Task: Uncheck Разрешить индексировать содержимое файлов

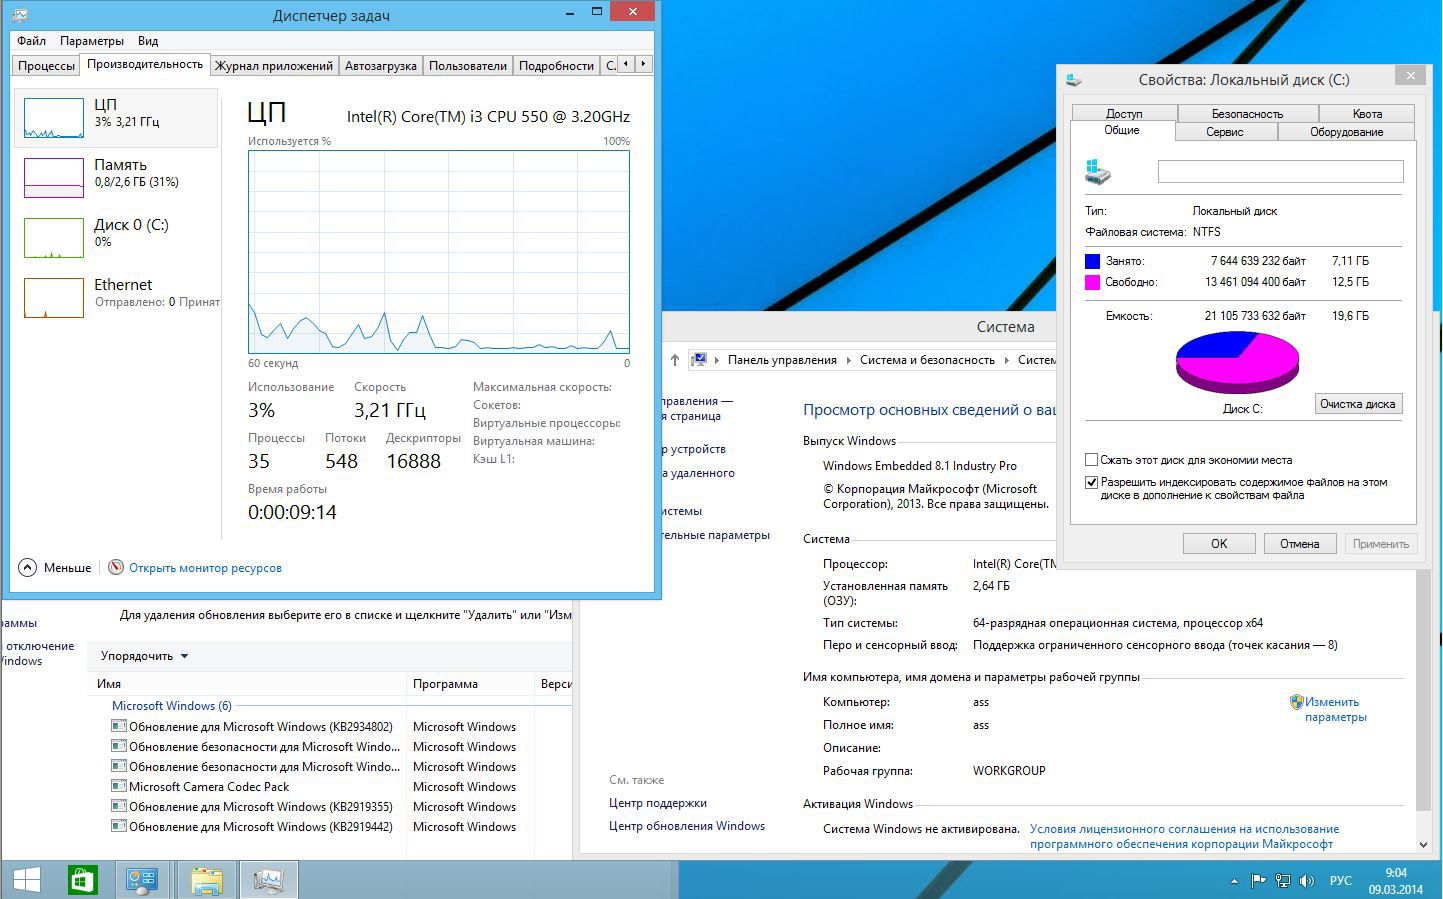Action: (1092, 482)
